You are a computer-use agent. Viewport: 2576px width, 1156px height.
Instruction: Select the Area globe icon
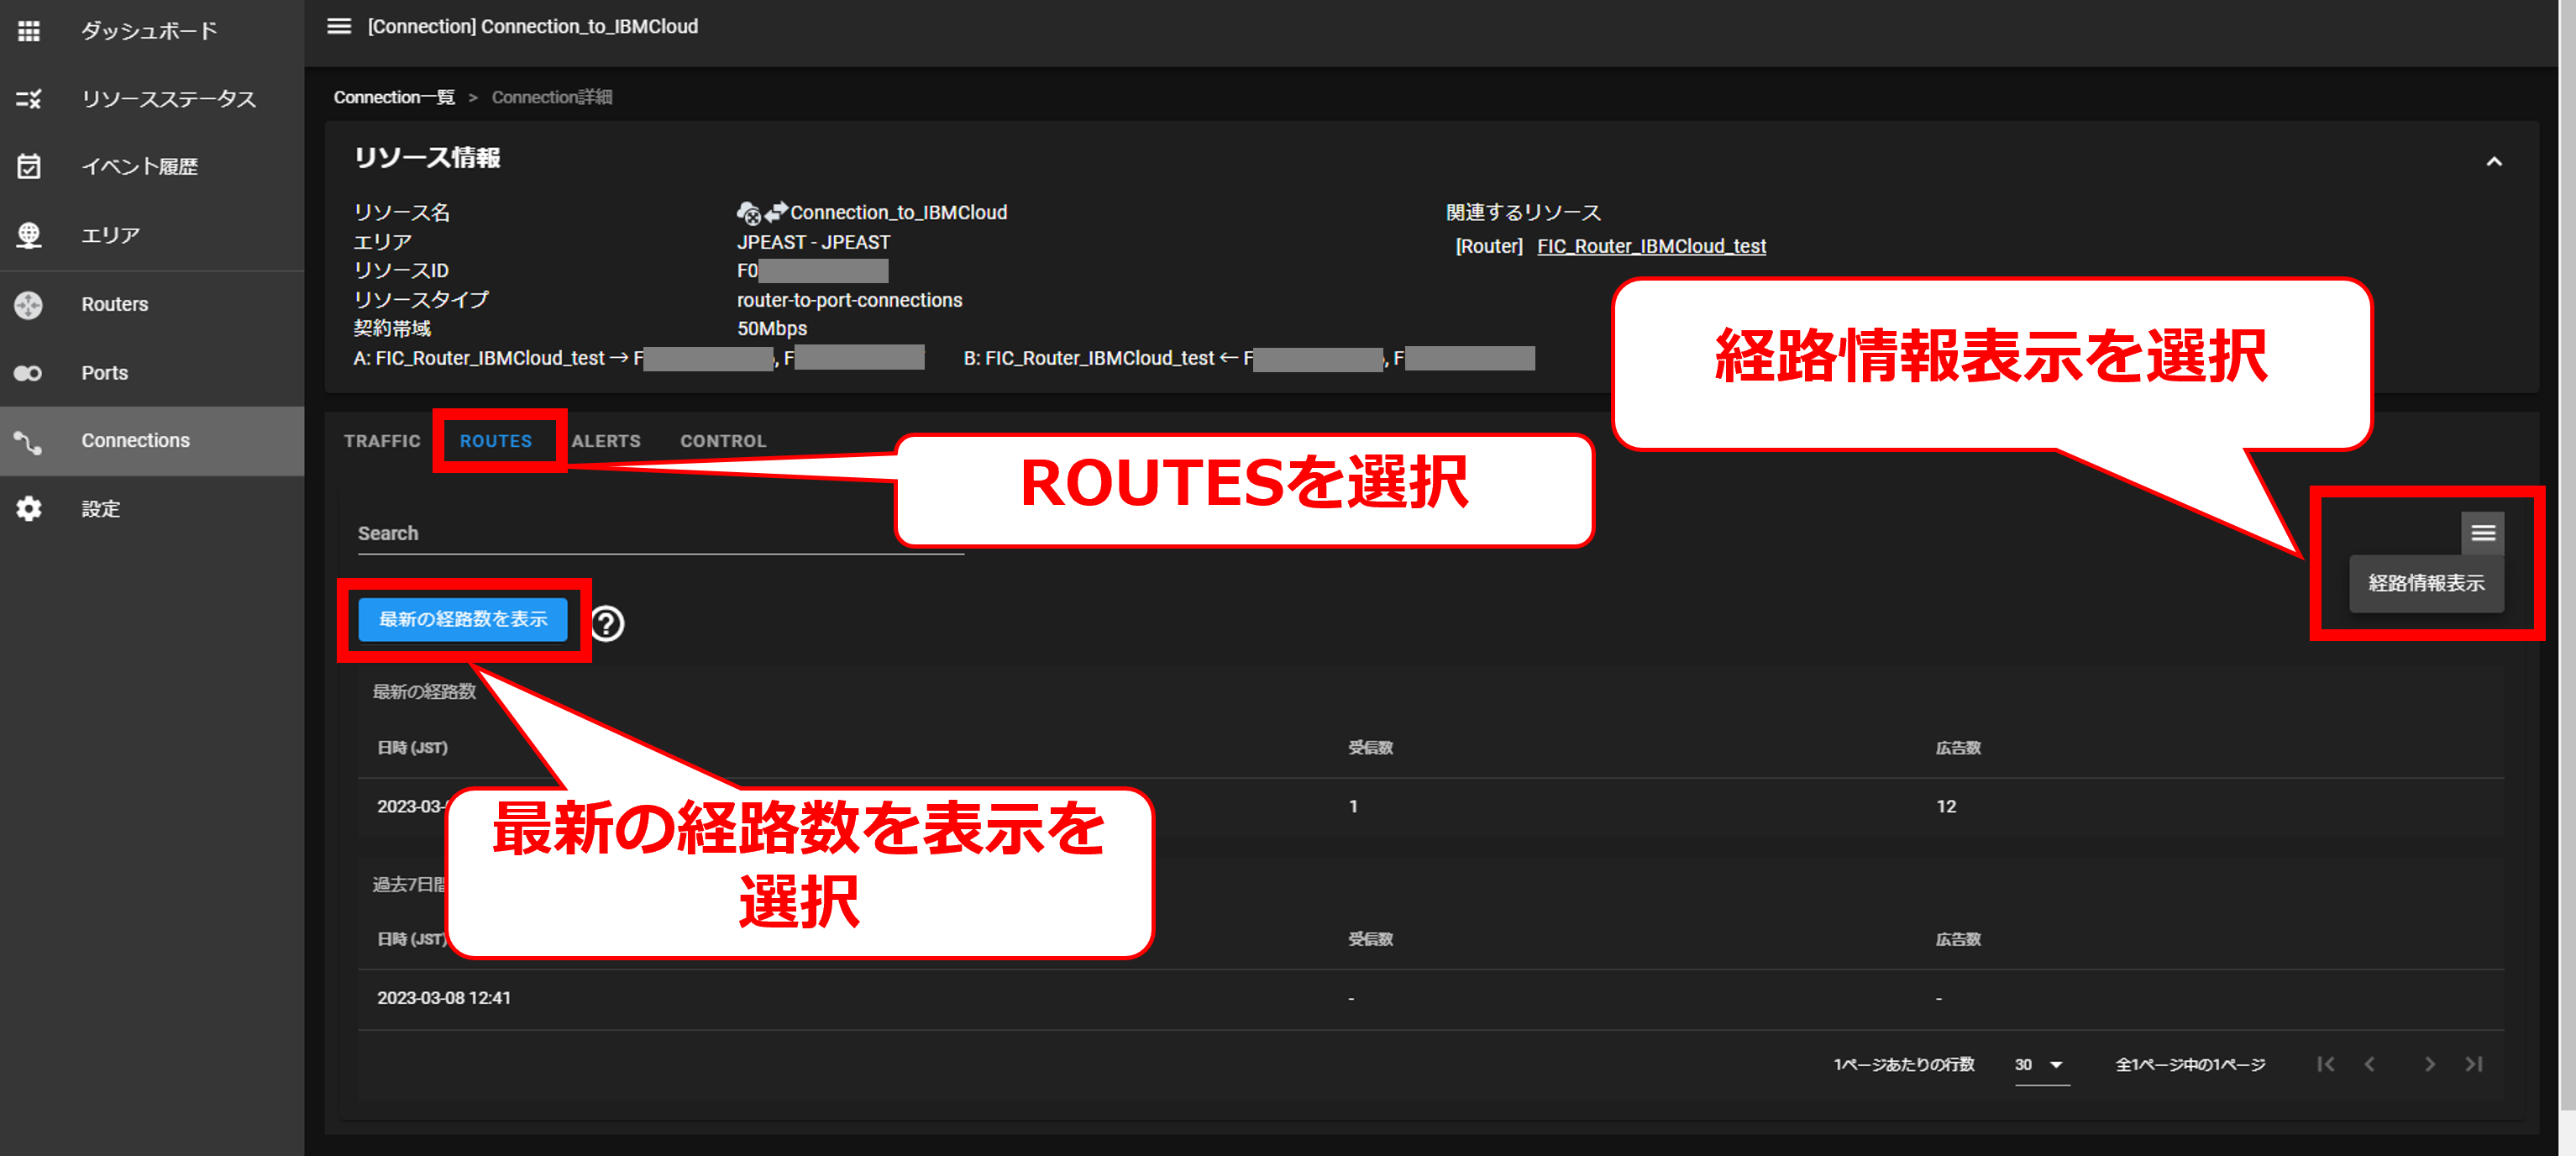(29, 235)
